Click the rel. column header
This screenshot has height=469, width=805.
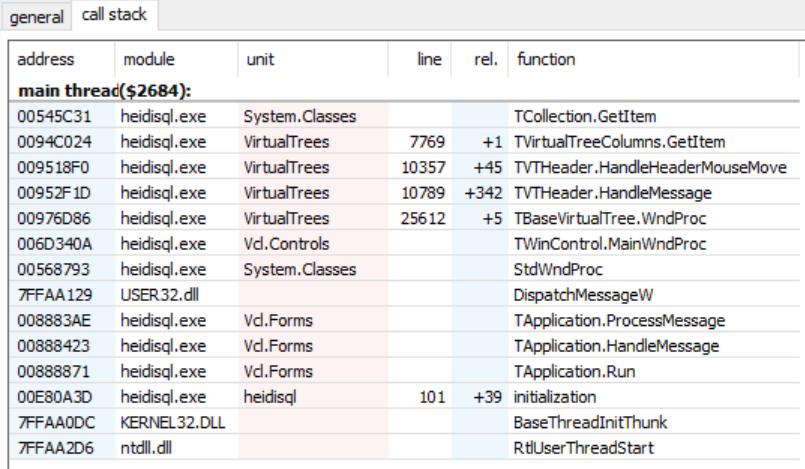tap(480, 60)
